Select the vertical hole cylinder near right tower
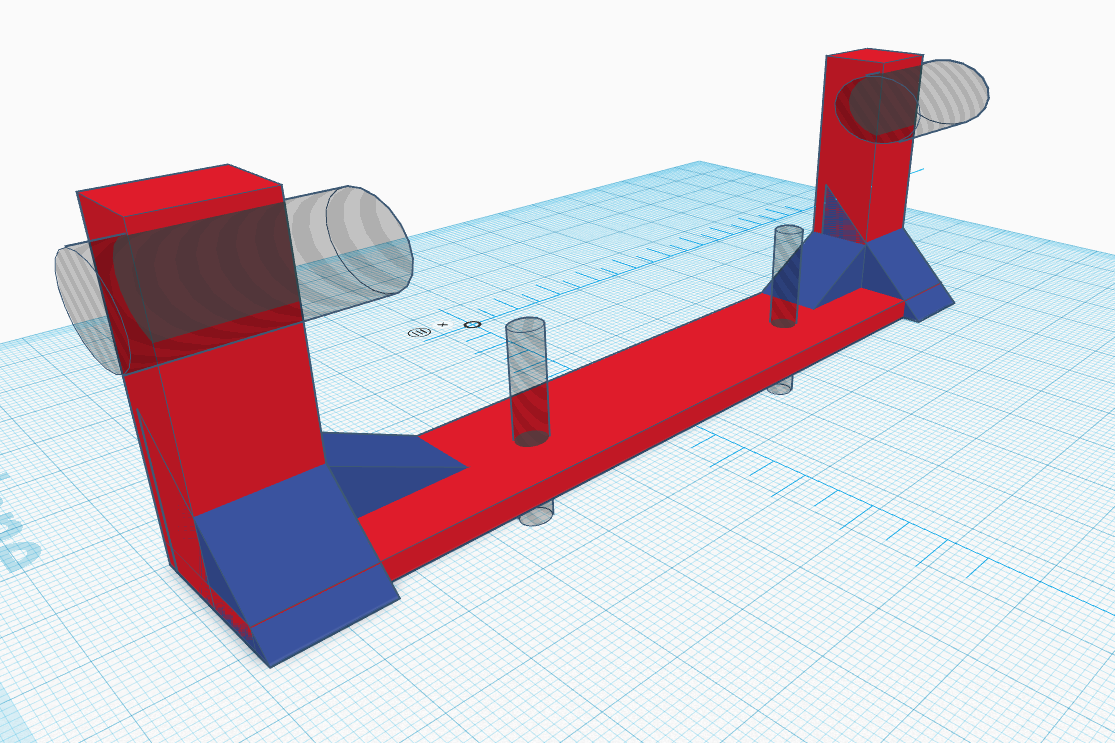Viewport: 1115px width, 743px height. tap(786, 276)
